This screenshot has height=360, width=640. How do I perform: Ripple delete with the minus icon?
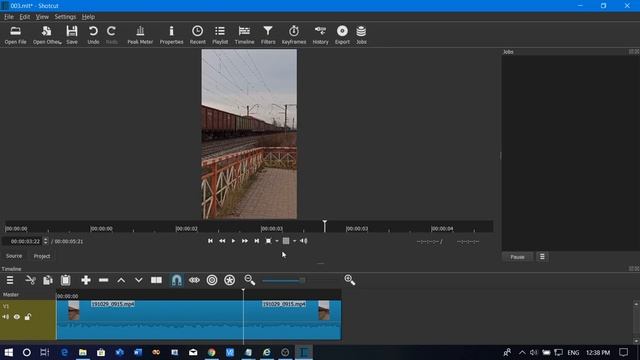(x=103, y=280)
